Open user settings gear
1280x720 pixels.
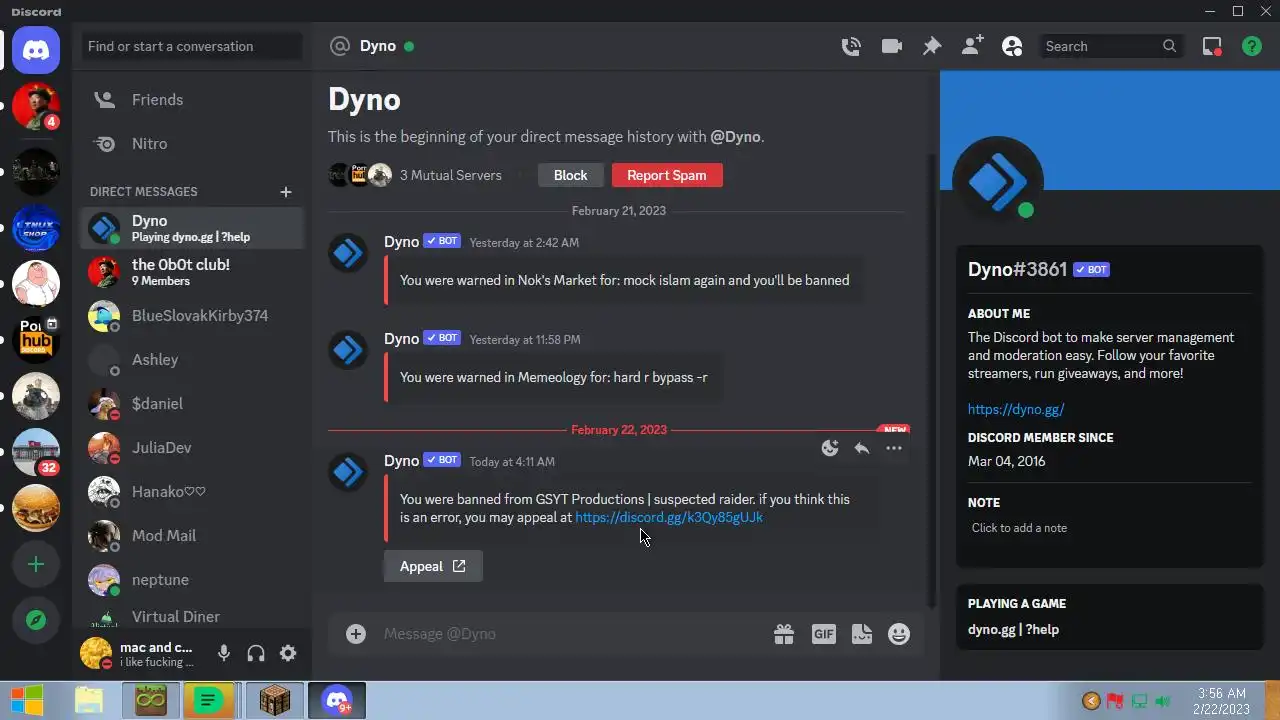pos(288,653)
